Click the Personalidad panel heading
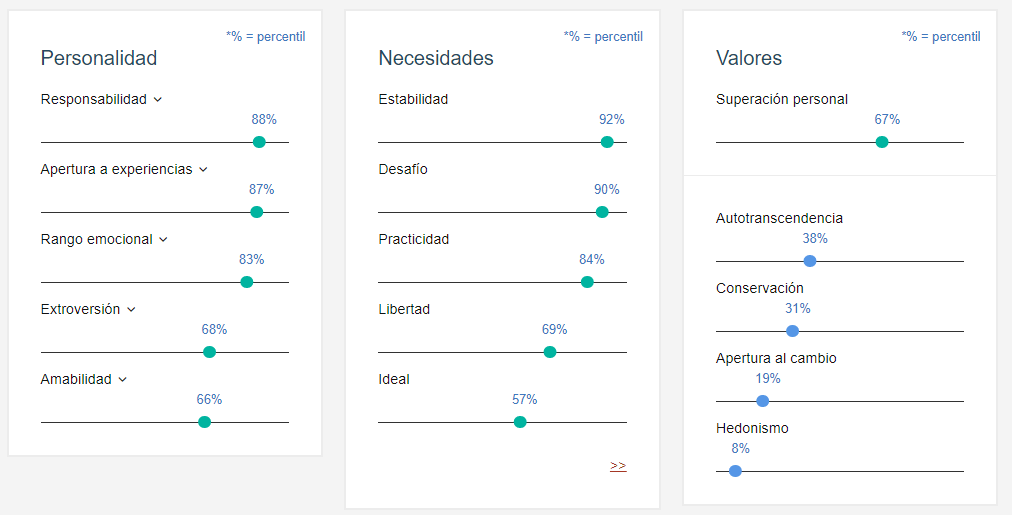Viewport: 1012px width, 515px height. click(x=99, y=58)
